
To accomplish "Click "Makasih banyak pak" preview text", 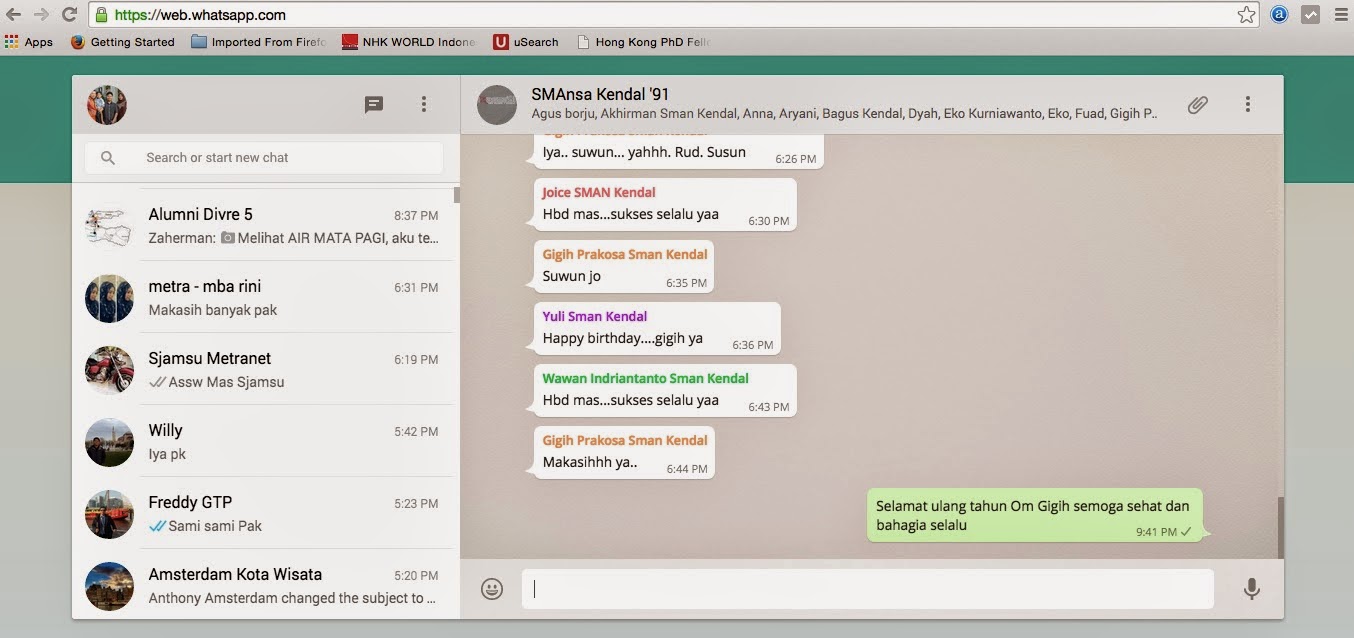I will (213, 310).
